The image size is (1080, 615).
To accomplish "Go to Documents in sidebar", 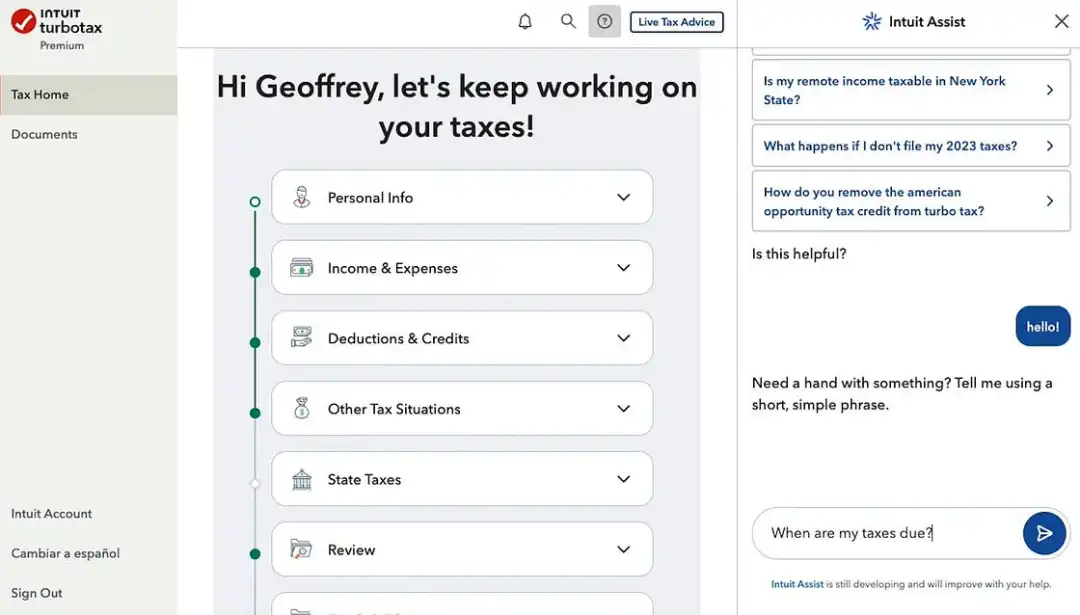I will point(44,134).
